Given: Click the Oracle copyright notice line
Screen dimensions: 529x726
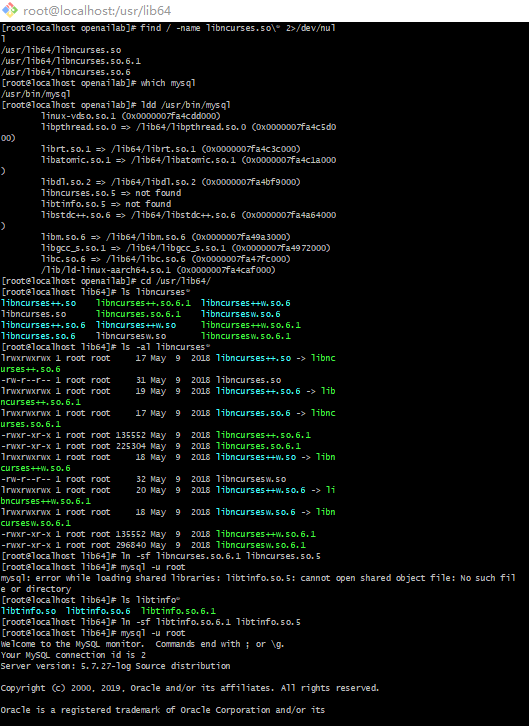Looking at the screenshot, I should tap(190, 688).
